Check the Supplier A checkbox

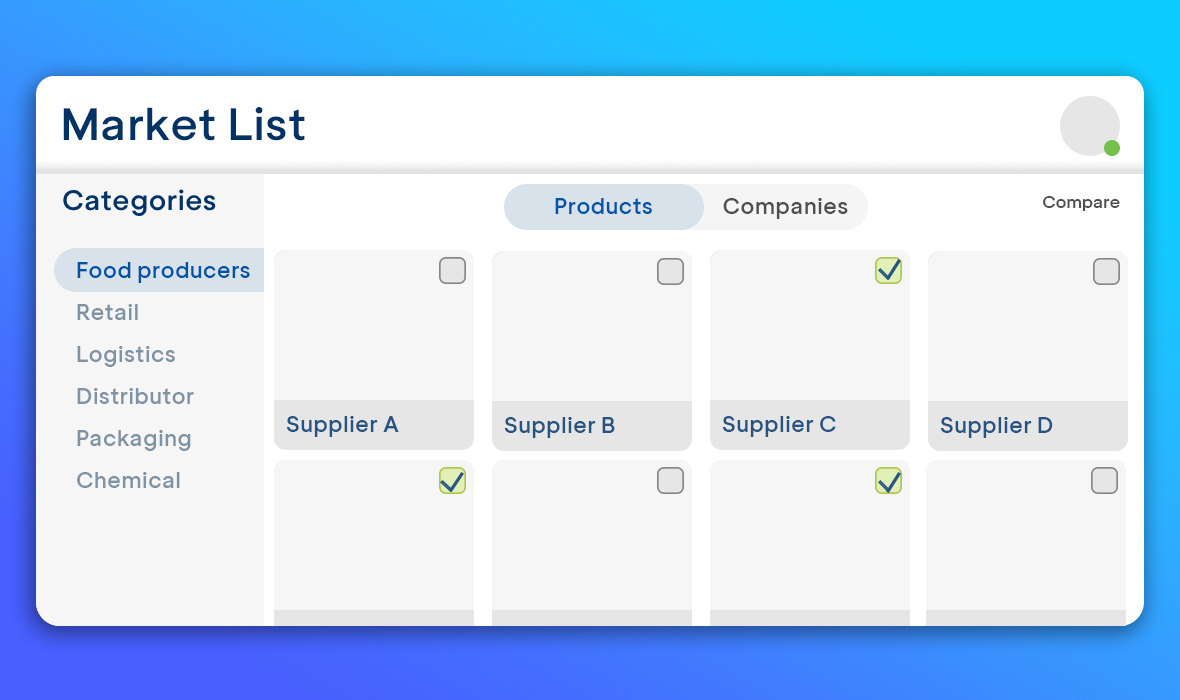pyautogui.click(x=452, y=271)
